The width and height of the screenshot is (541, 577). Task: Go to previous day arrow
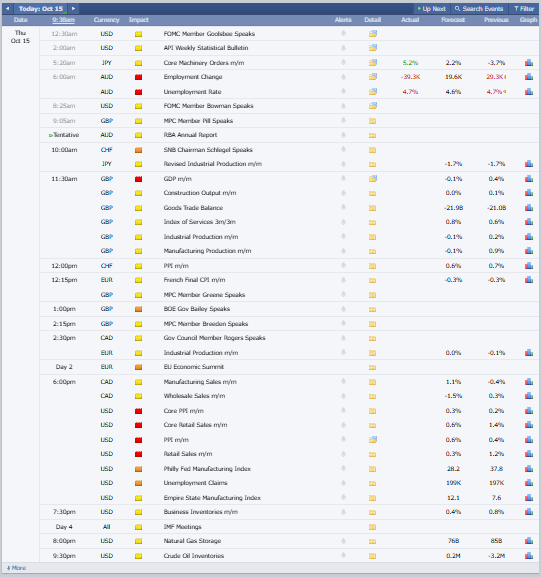pyautogui.click(x=7, y=8)
